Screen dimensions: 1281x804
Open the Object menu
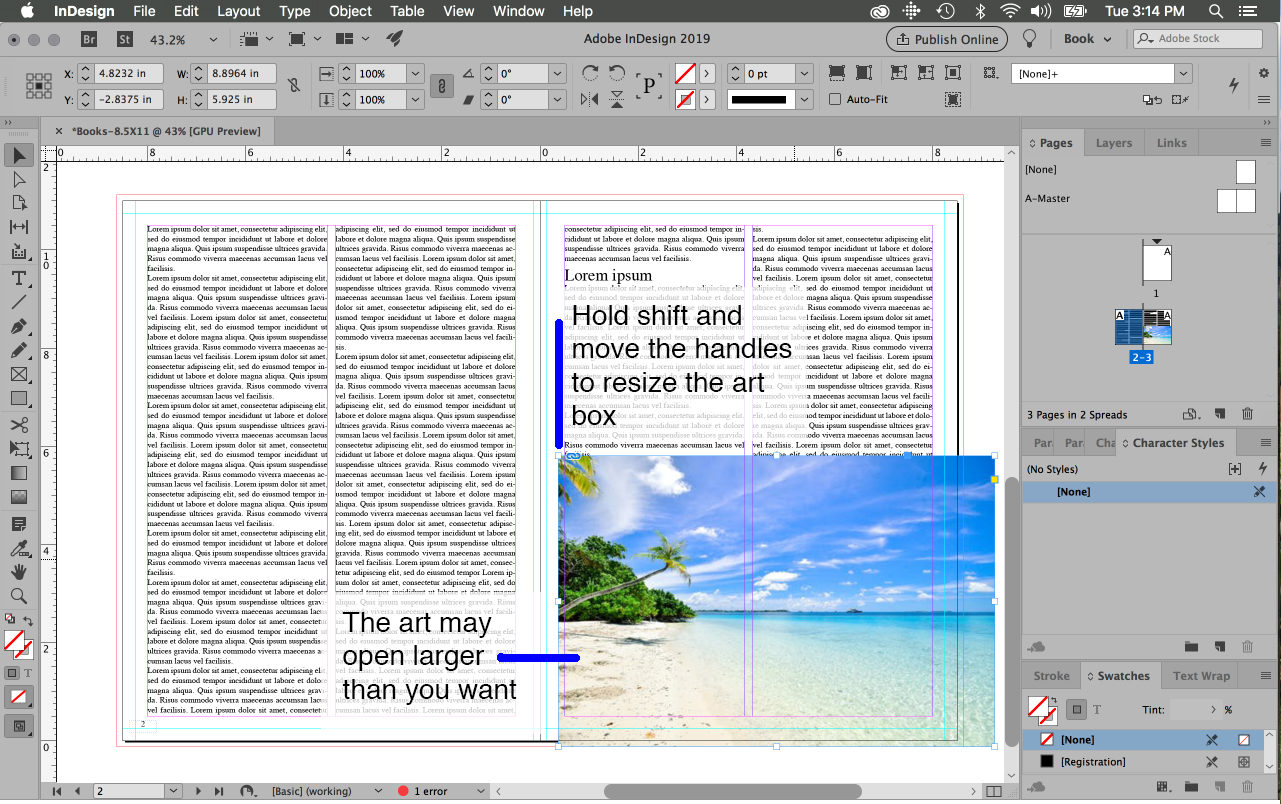(x=350, y=11)
